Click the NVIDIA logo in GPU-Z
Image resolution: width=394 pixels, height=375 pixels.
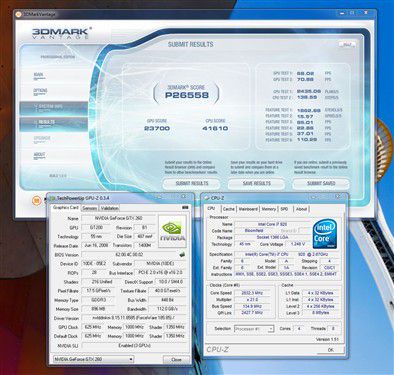(x=172, y=231)
